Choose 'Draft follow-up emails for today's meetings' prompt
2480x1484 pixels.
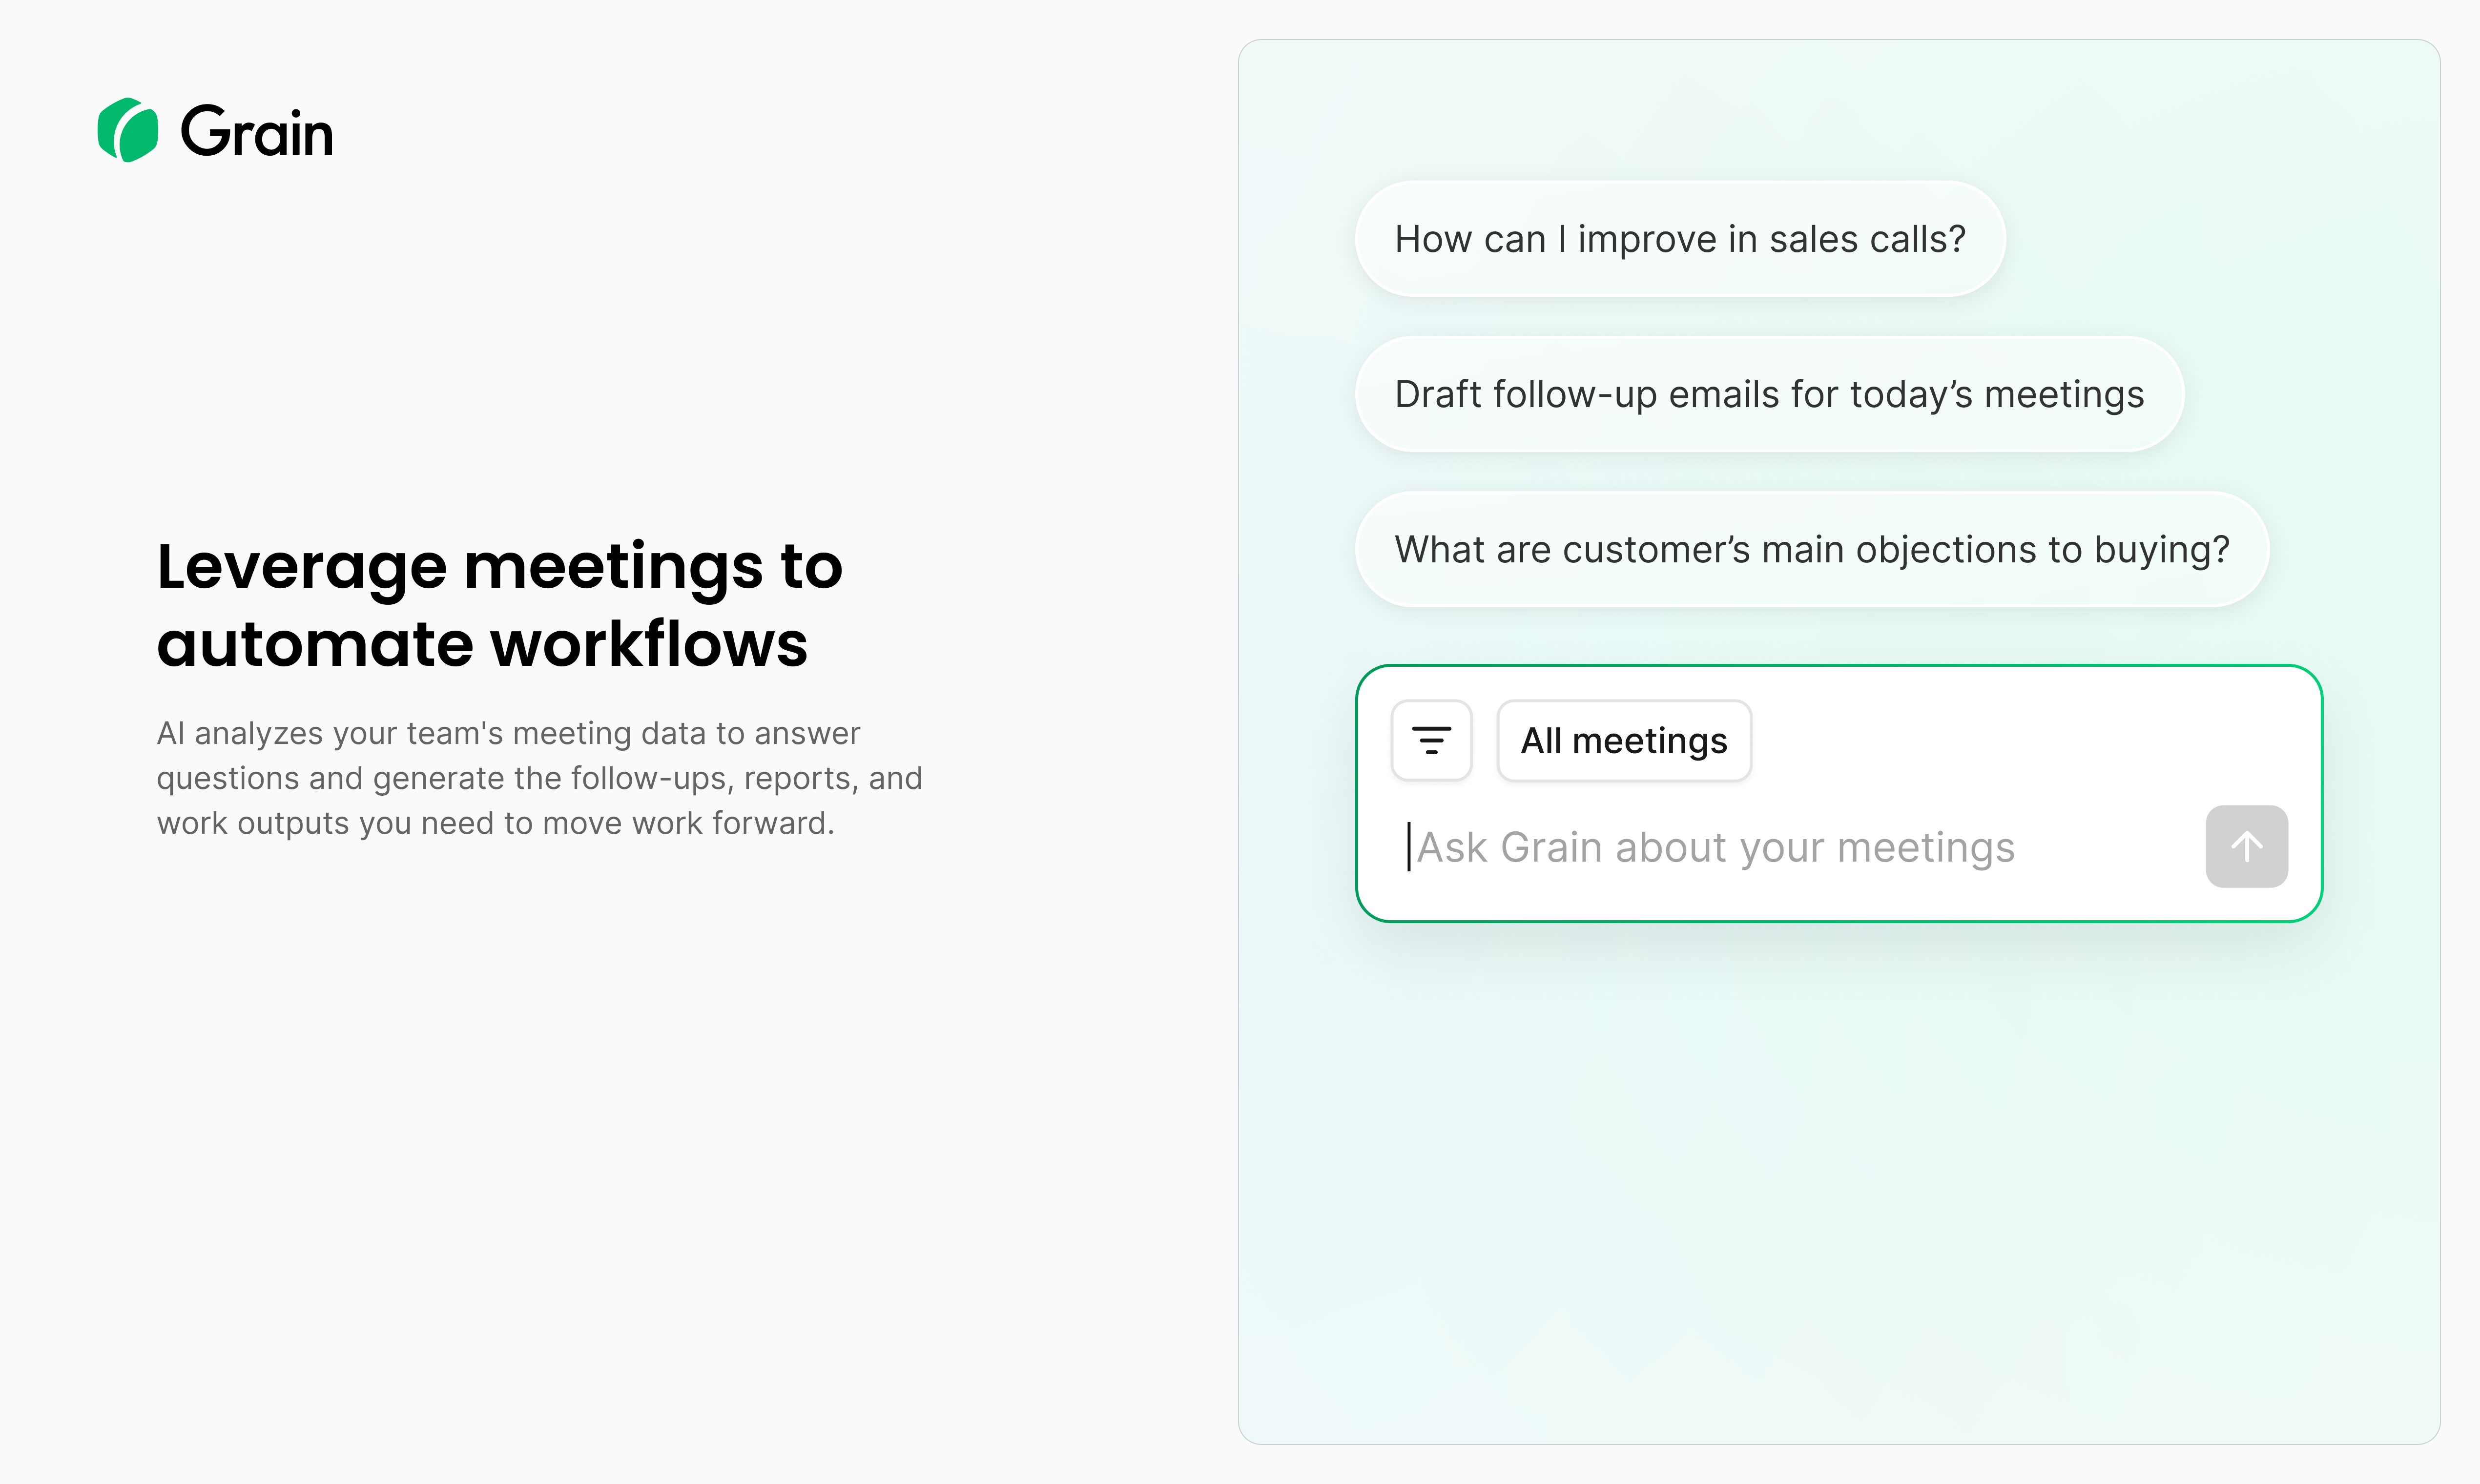coord(1768,394)
